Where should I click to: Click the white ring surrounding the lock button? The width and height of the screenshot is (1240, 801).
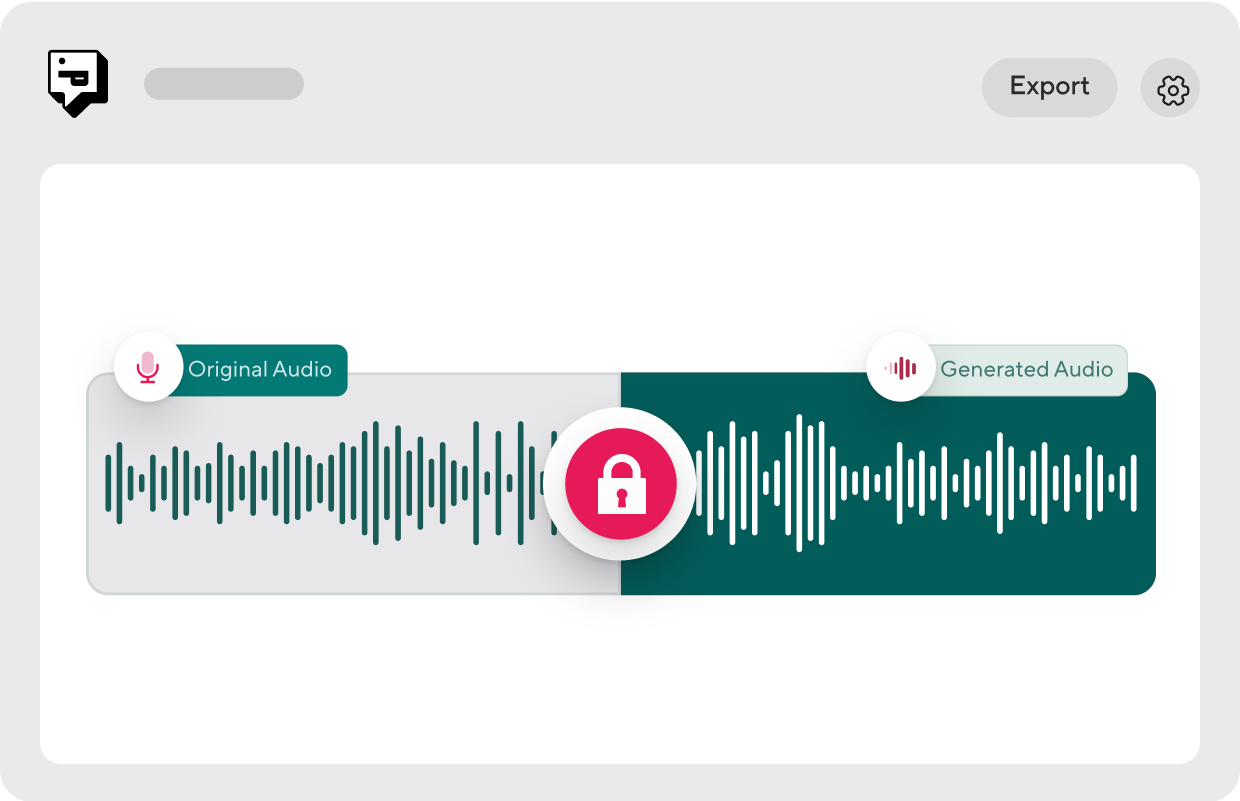point(621,418)
